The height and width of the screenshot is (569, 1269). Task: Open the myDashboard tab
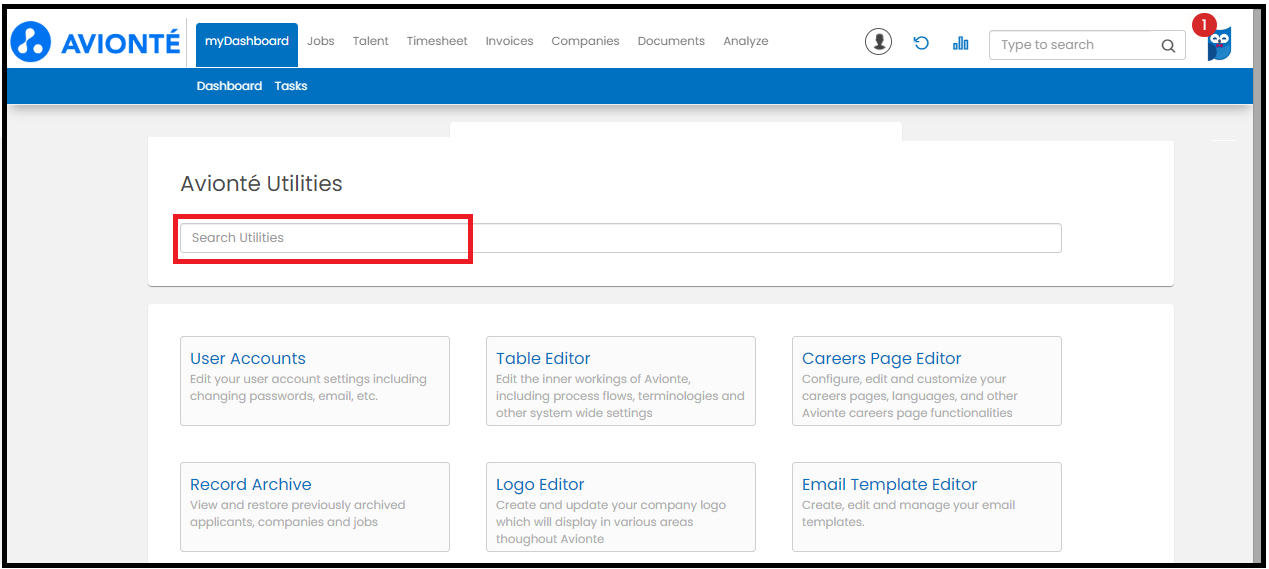247,45
